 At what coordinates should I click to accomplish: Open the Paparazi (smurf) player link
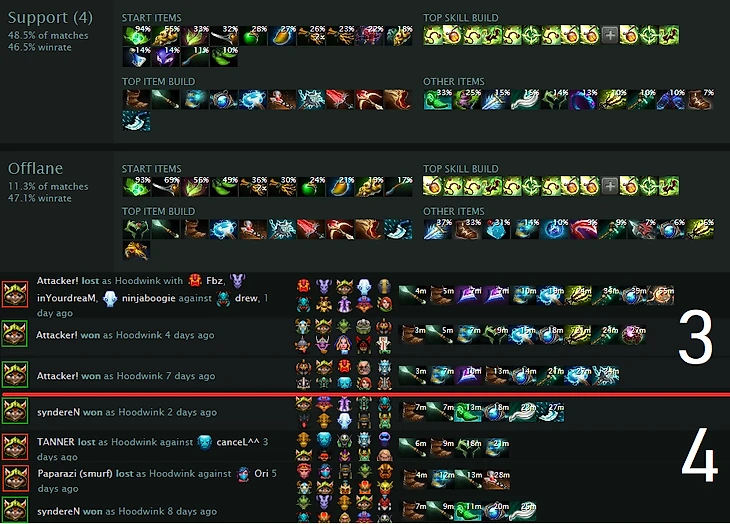pos(75,473)
